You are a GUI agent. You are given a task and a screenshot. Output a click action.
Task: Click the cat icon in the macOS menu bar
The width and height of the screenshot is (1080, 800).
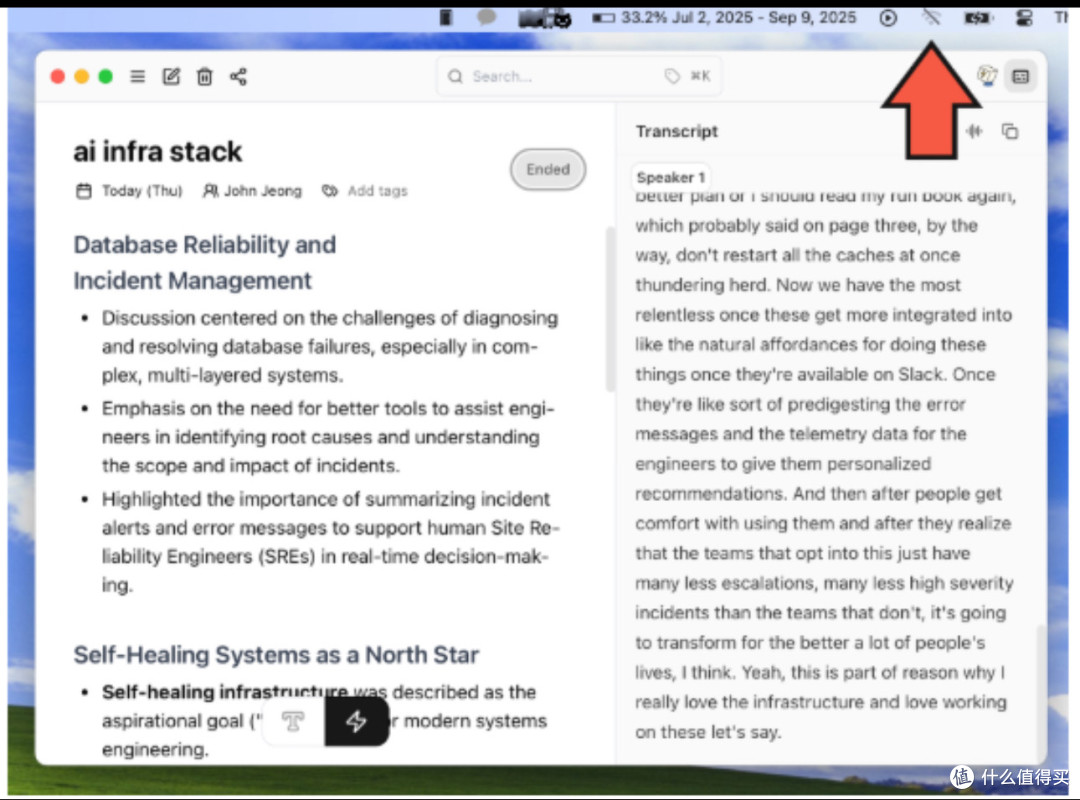click(x=563, y=19)
